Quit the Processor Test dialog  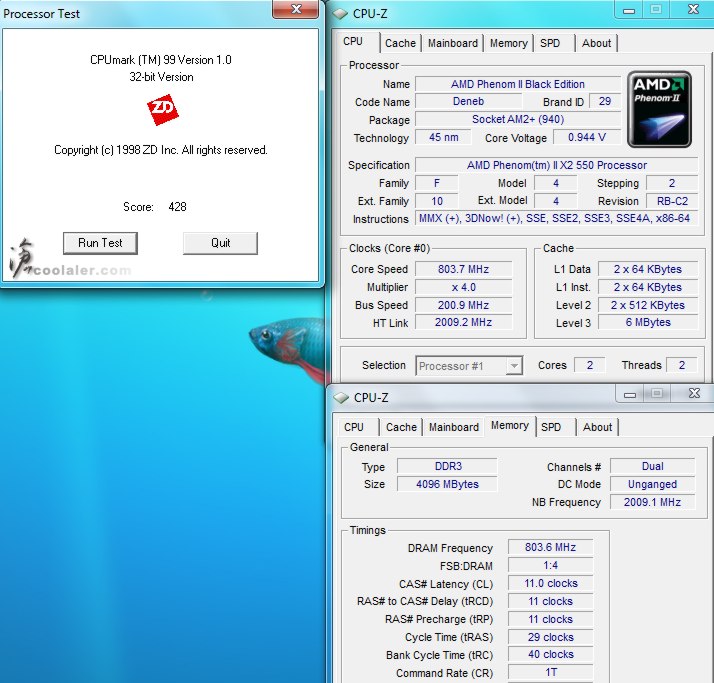click(x=220, y=243)
